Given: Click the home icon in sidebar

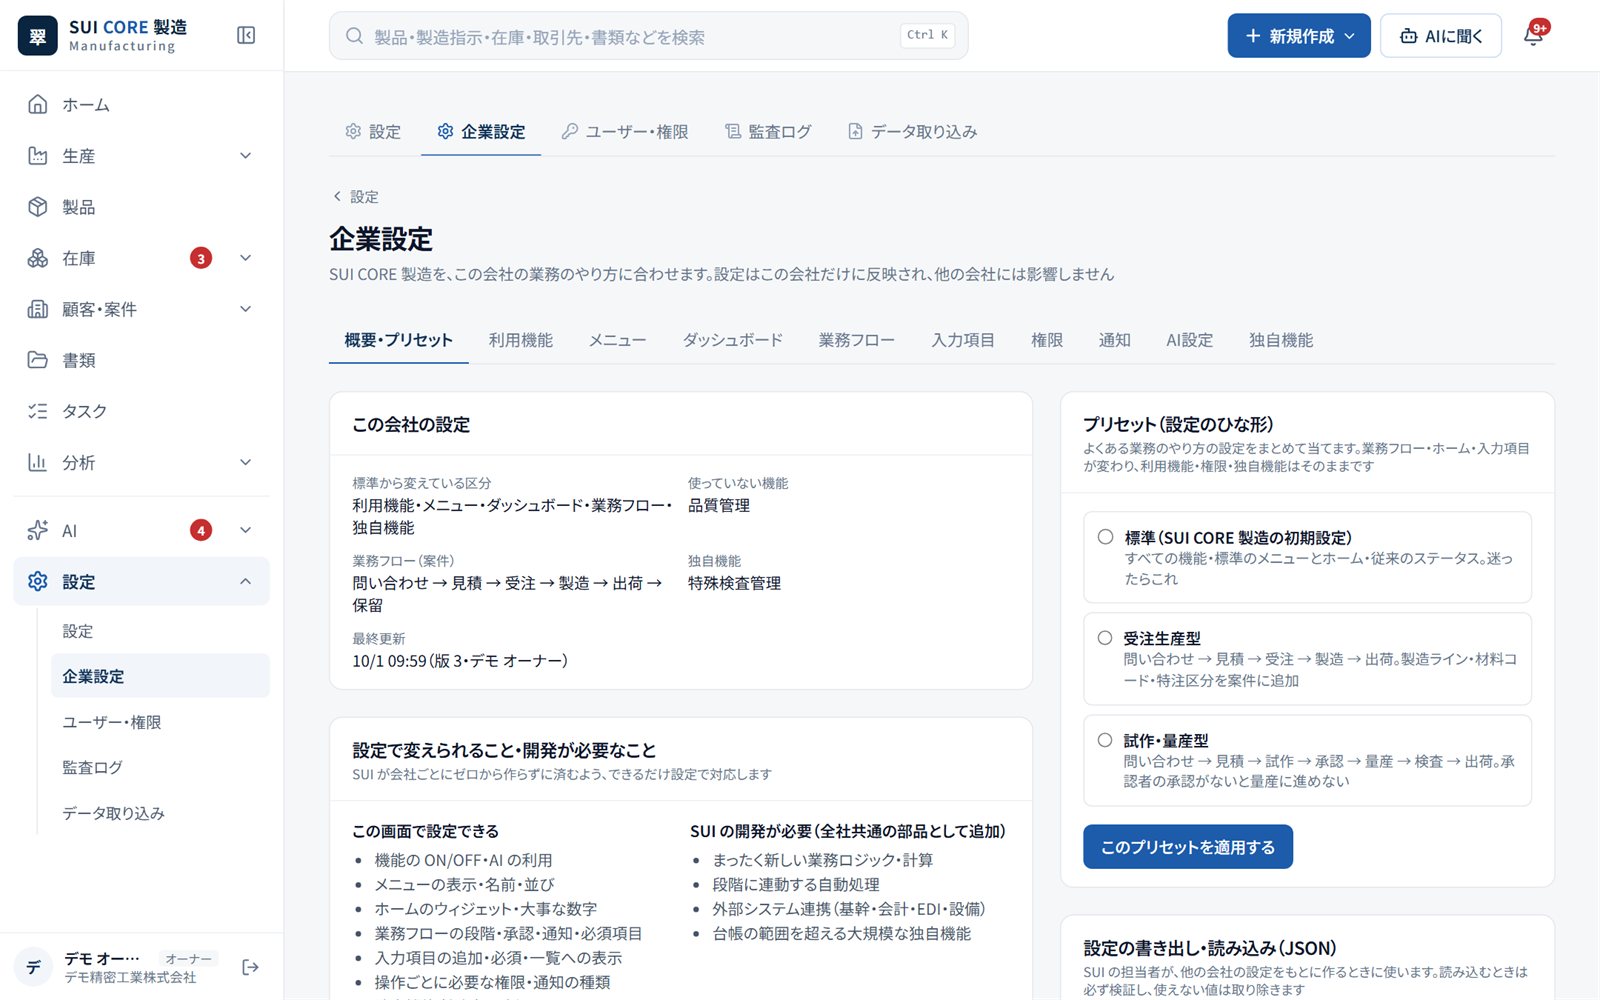Looking at the screenshot, I should [38, 104].
